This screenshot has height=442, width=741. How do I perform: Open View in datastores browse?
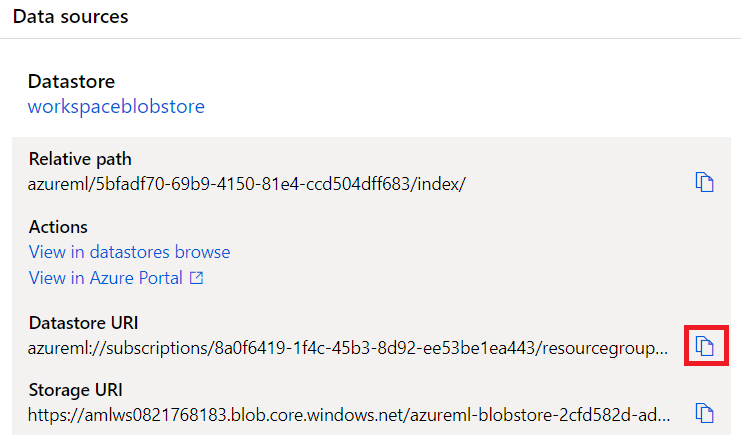[129, 252]
